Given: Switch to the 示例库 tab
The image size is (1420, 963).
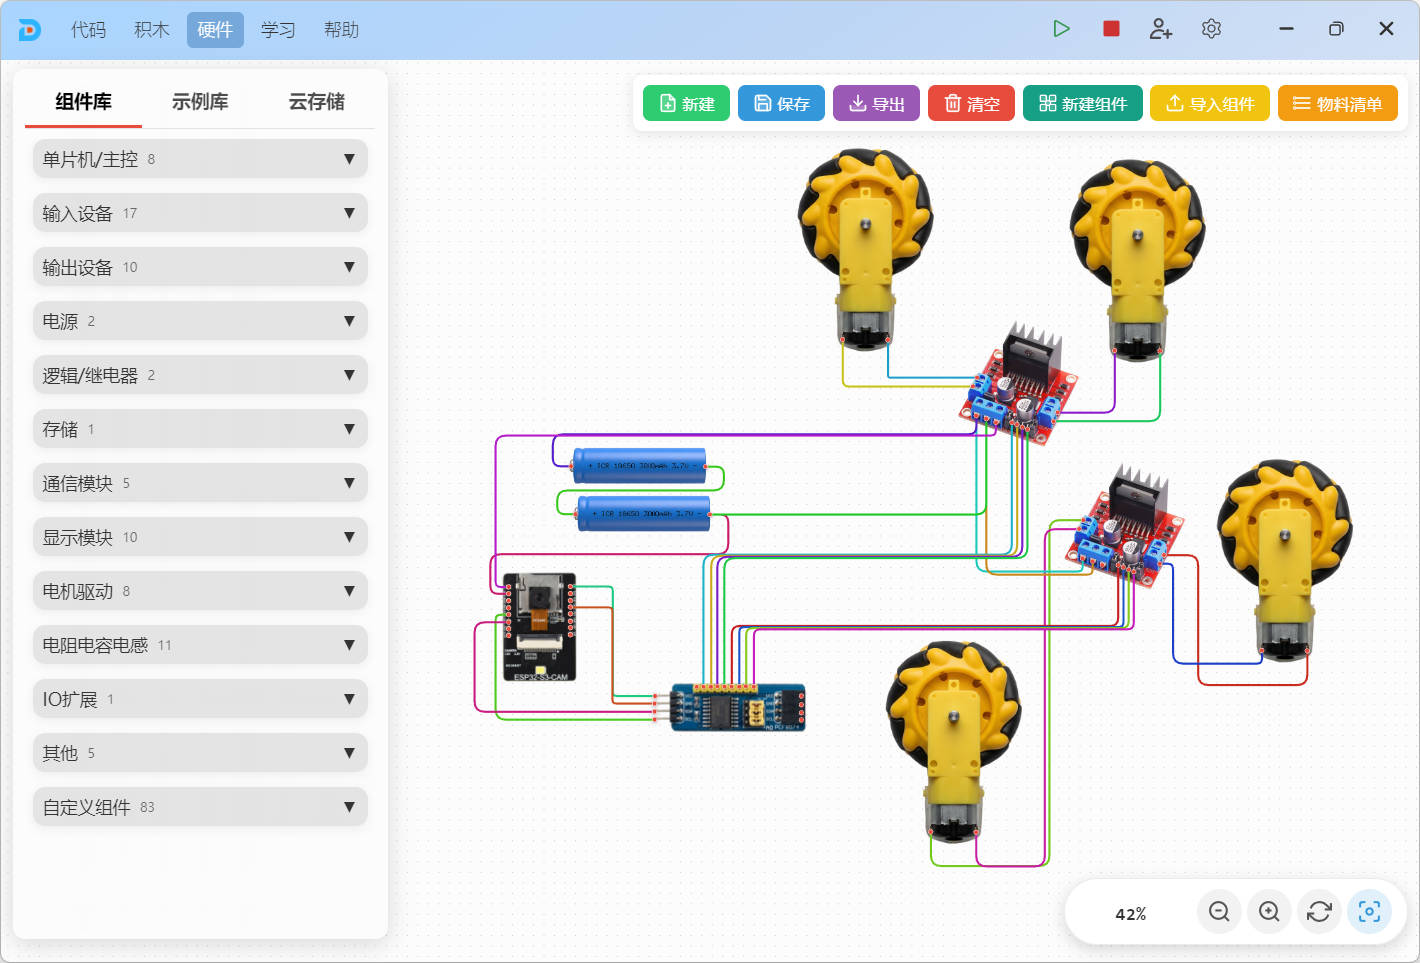Looking at the screenshot, I should pos(200,102).
